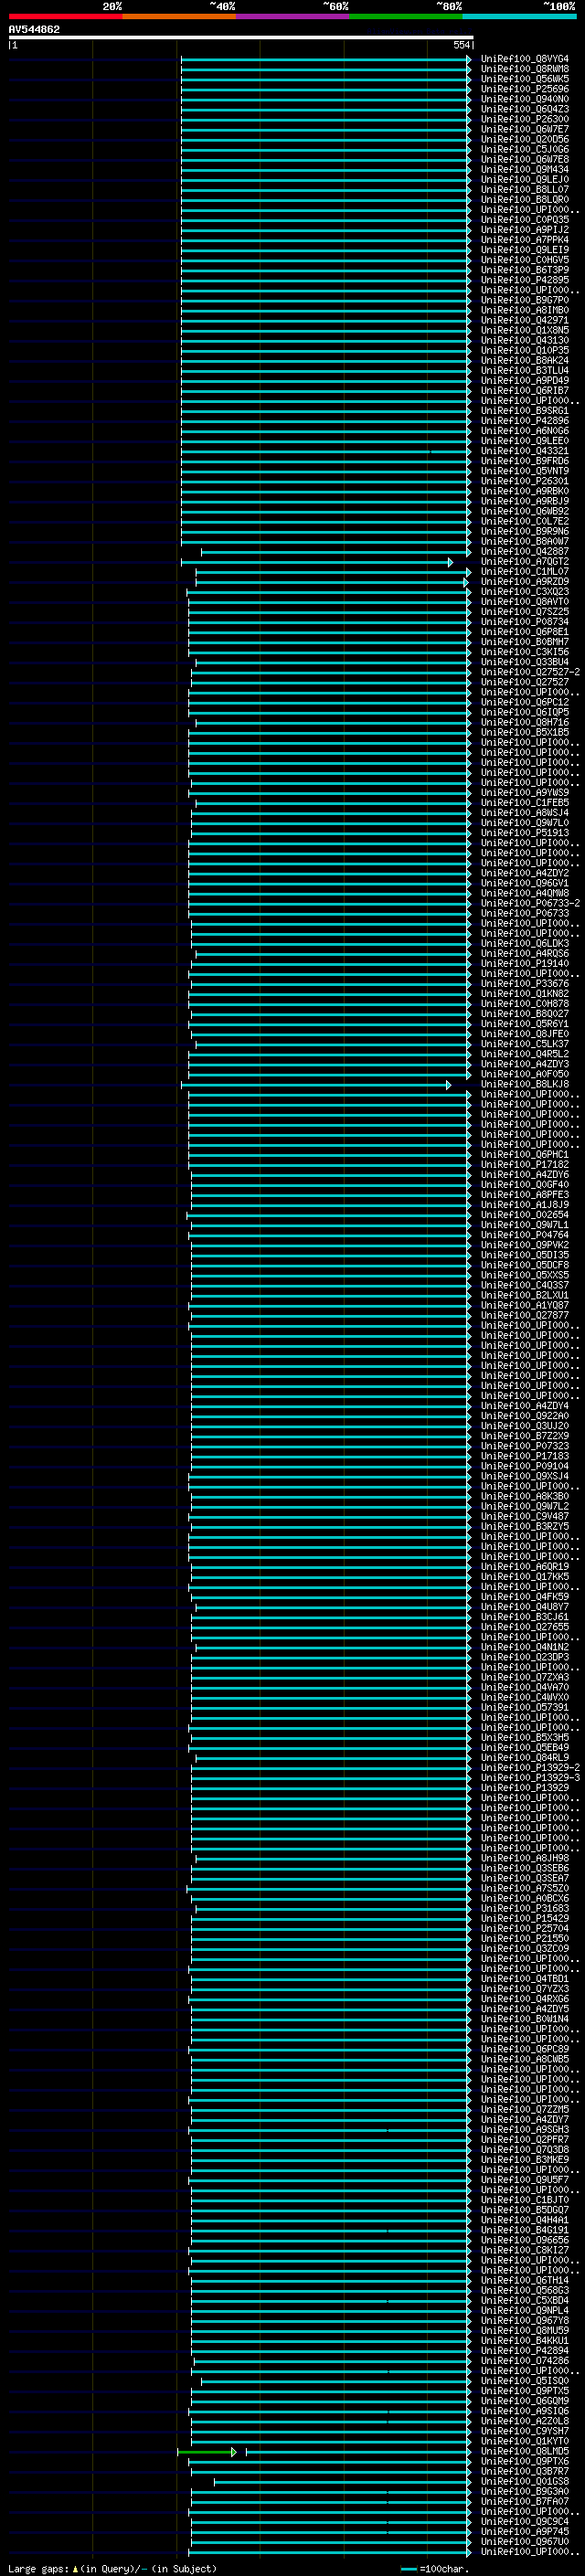Open hit UniRef100_Q940N0
The image size is (585, 2576).
[x=524, y=100]
